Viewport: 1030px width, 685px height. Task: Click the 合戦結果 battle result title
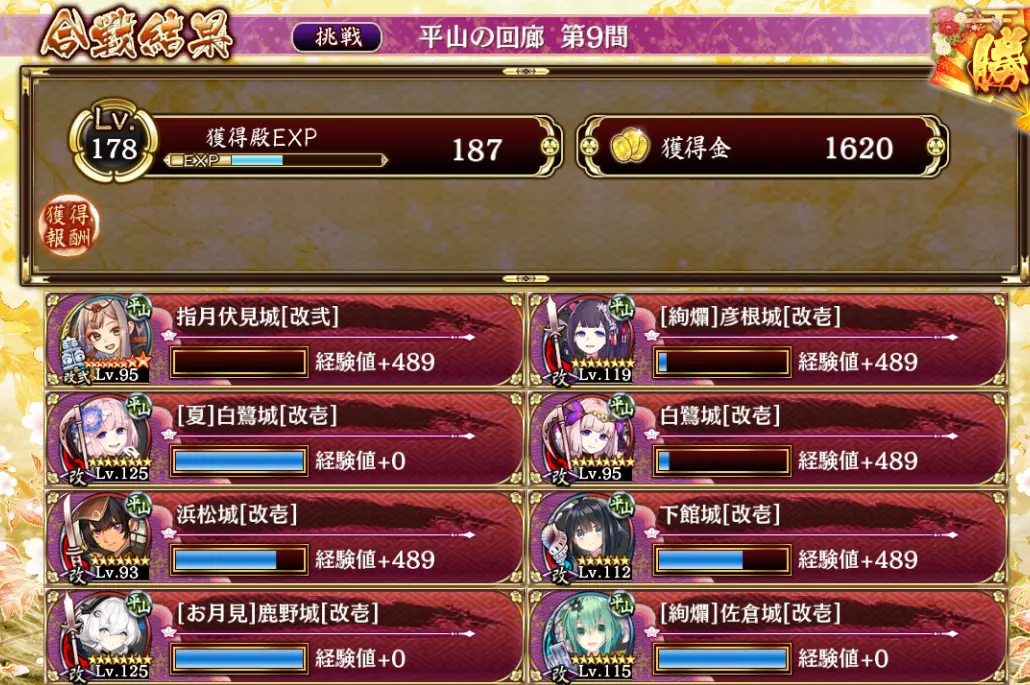137,35
